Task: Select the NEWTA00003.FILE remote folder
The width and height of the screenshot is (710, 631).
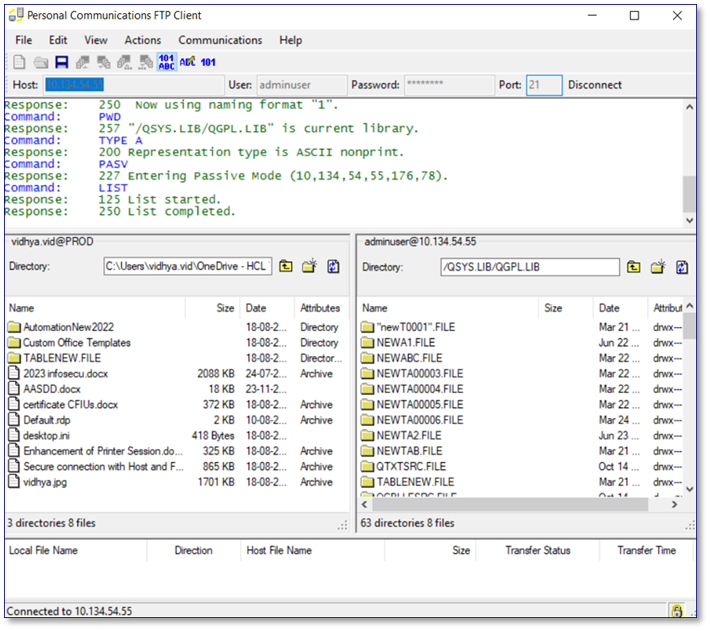Action: pyautogui.click(x=420, y=373)
